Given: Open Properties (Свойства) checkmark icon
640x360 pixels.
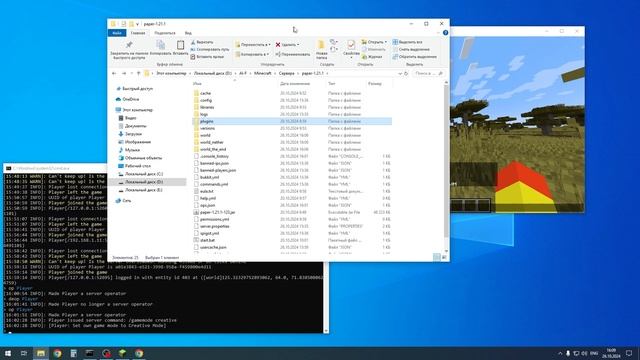Looking at the screenshot, I should [351, 45].
